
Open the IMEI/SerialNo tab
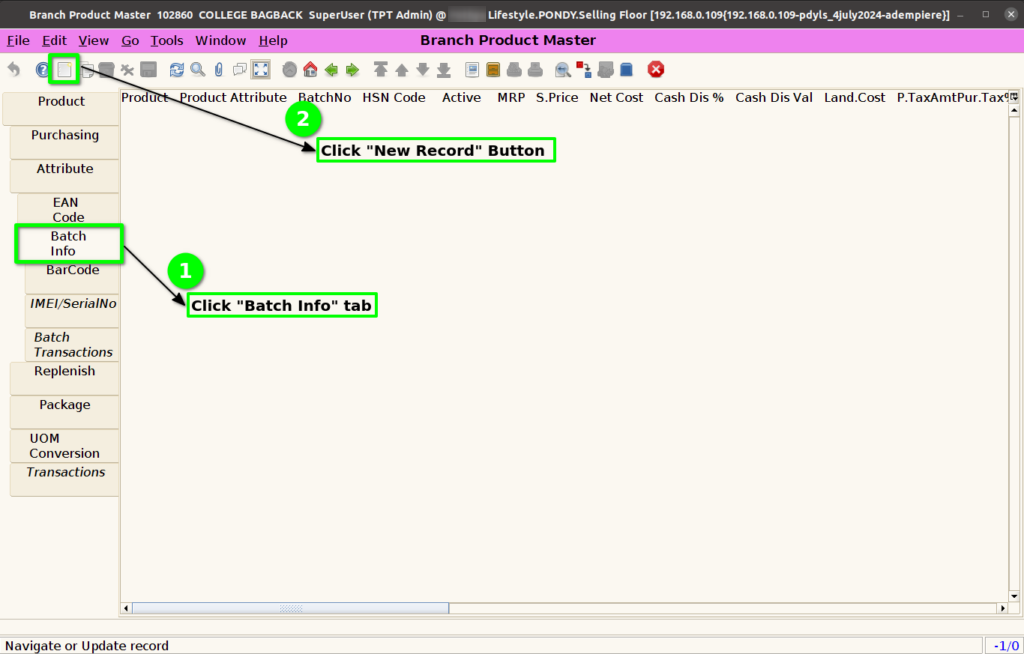(72, 311)
